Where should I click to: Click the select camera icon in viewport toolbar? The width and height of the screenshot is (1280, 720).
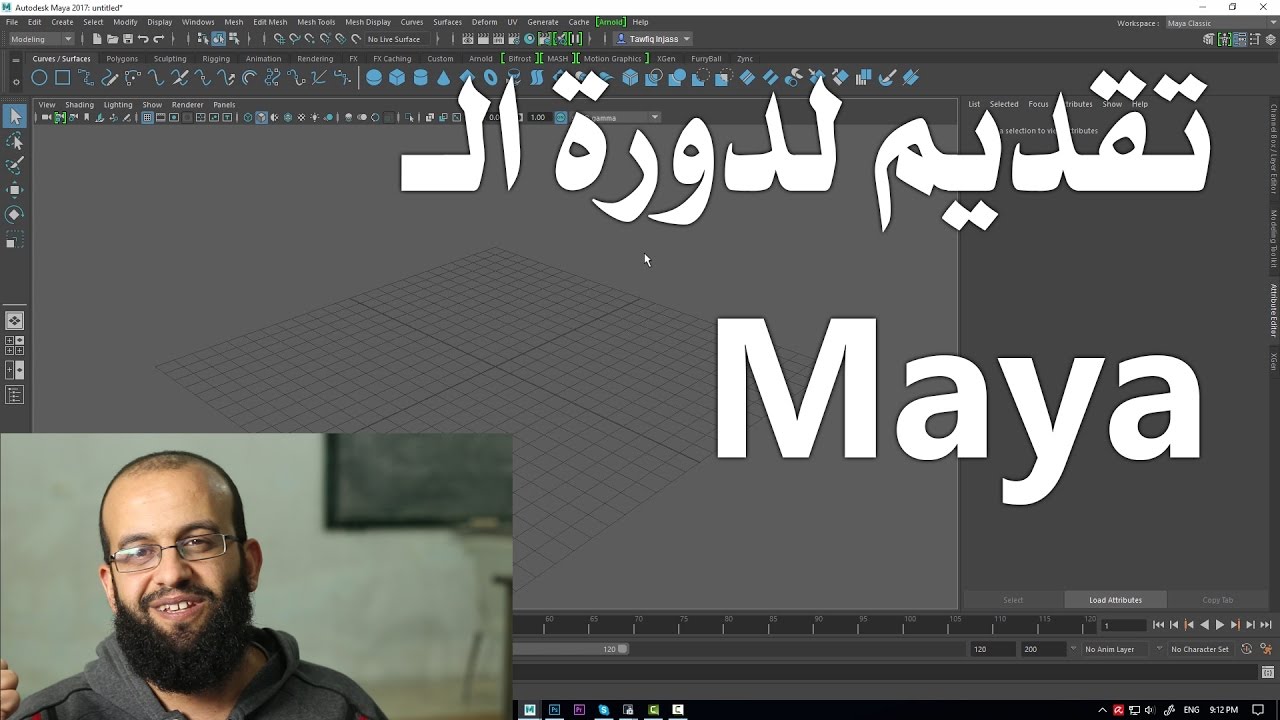[46, 118]
